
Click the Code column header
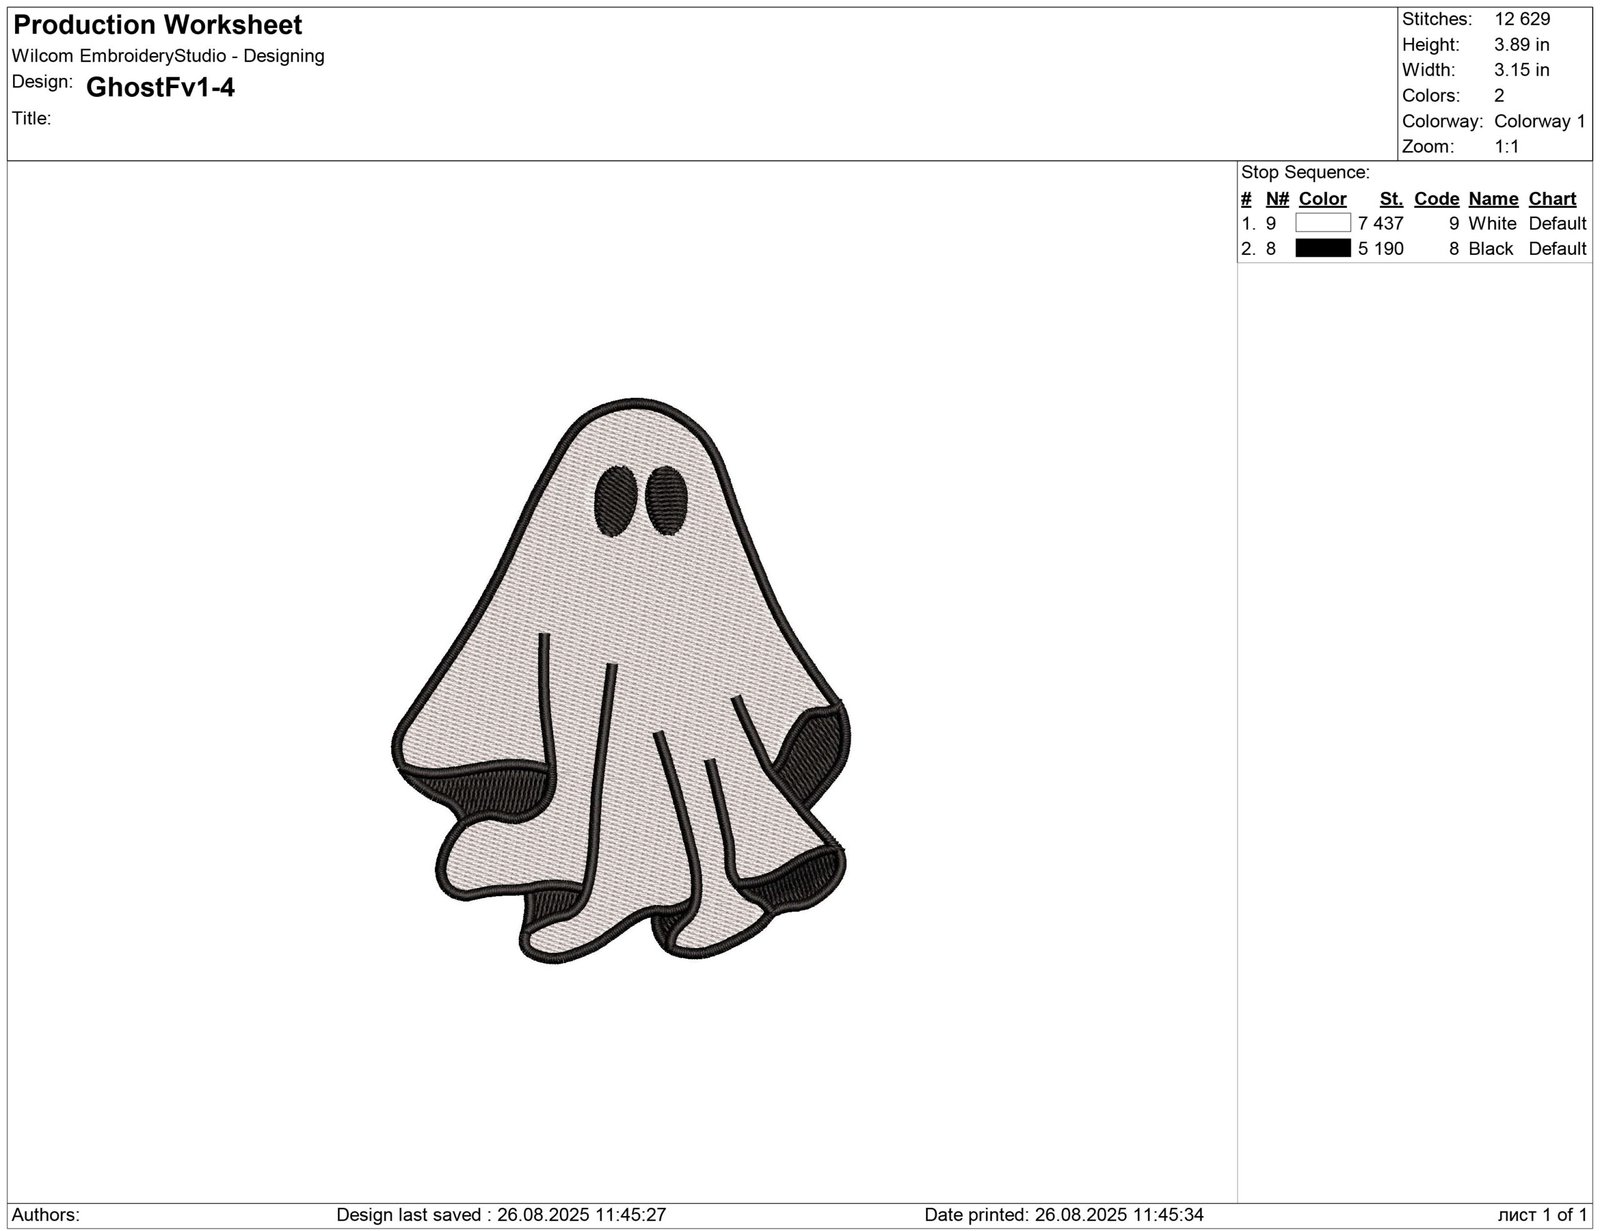pos(1436,199)
